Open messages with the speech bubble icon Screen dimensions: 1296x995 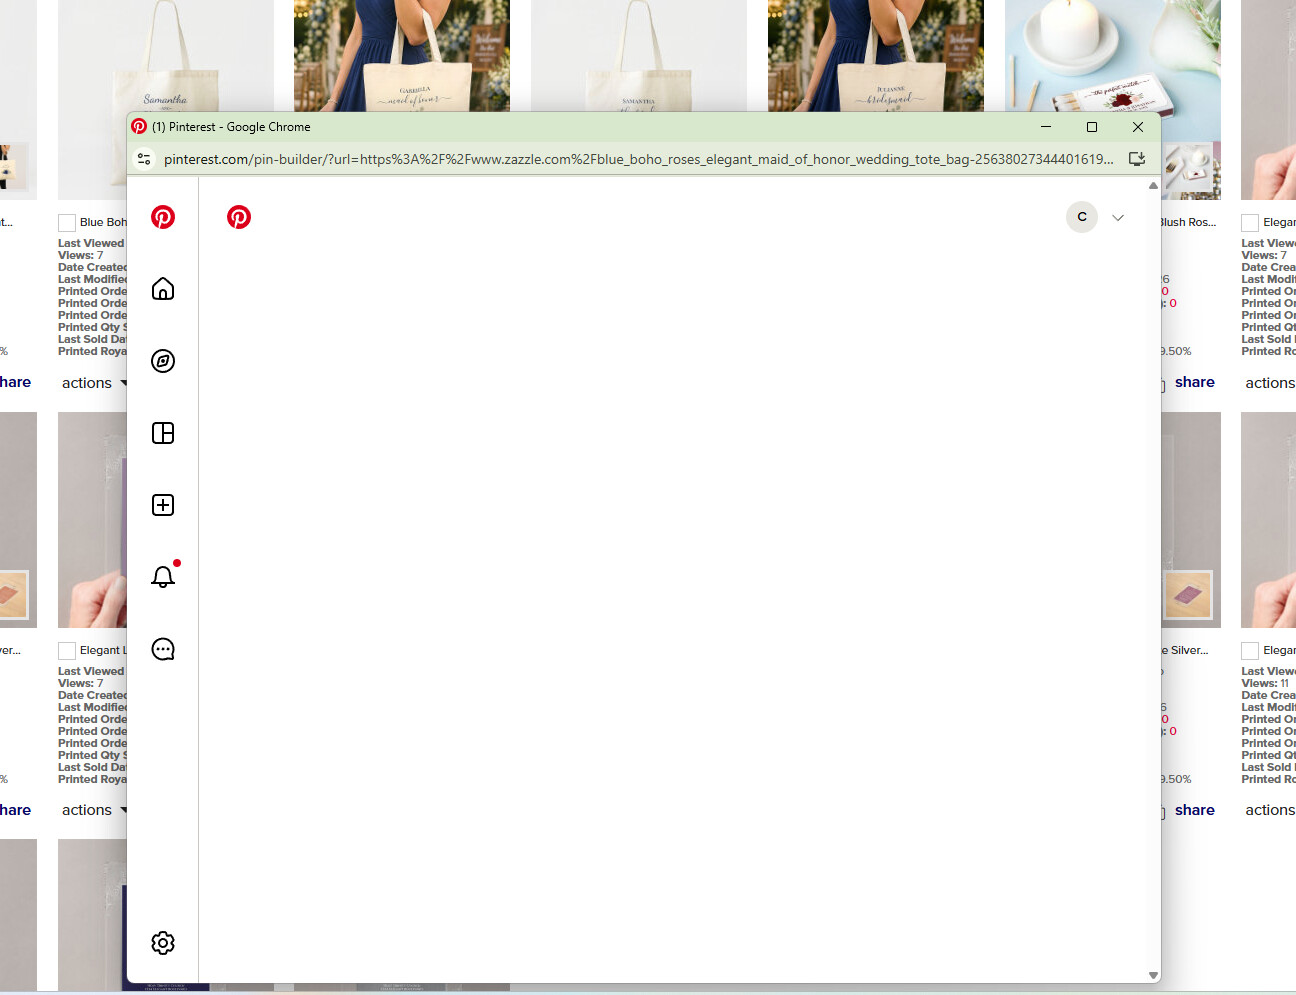pyautogui.click(x=163, y=649)
